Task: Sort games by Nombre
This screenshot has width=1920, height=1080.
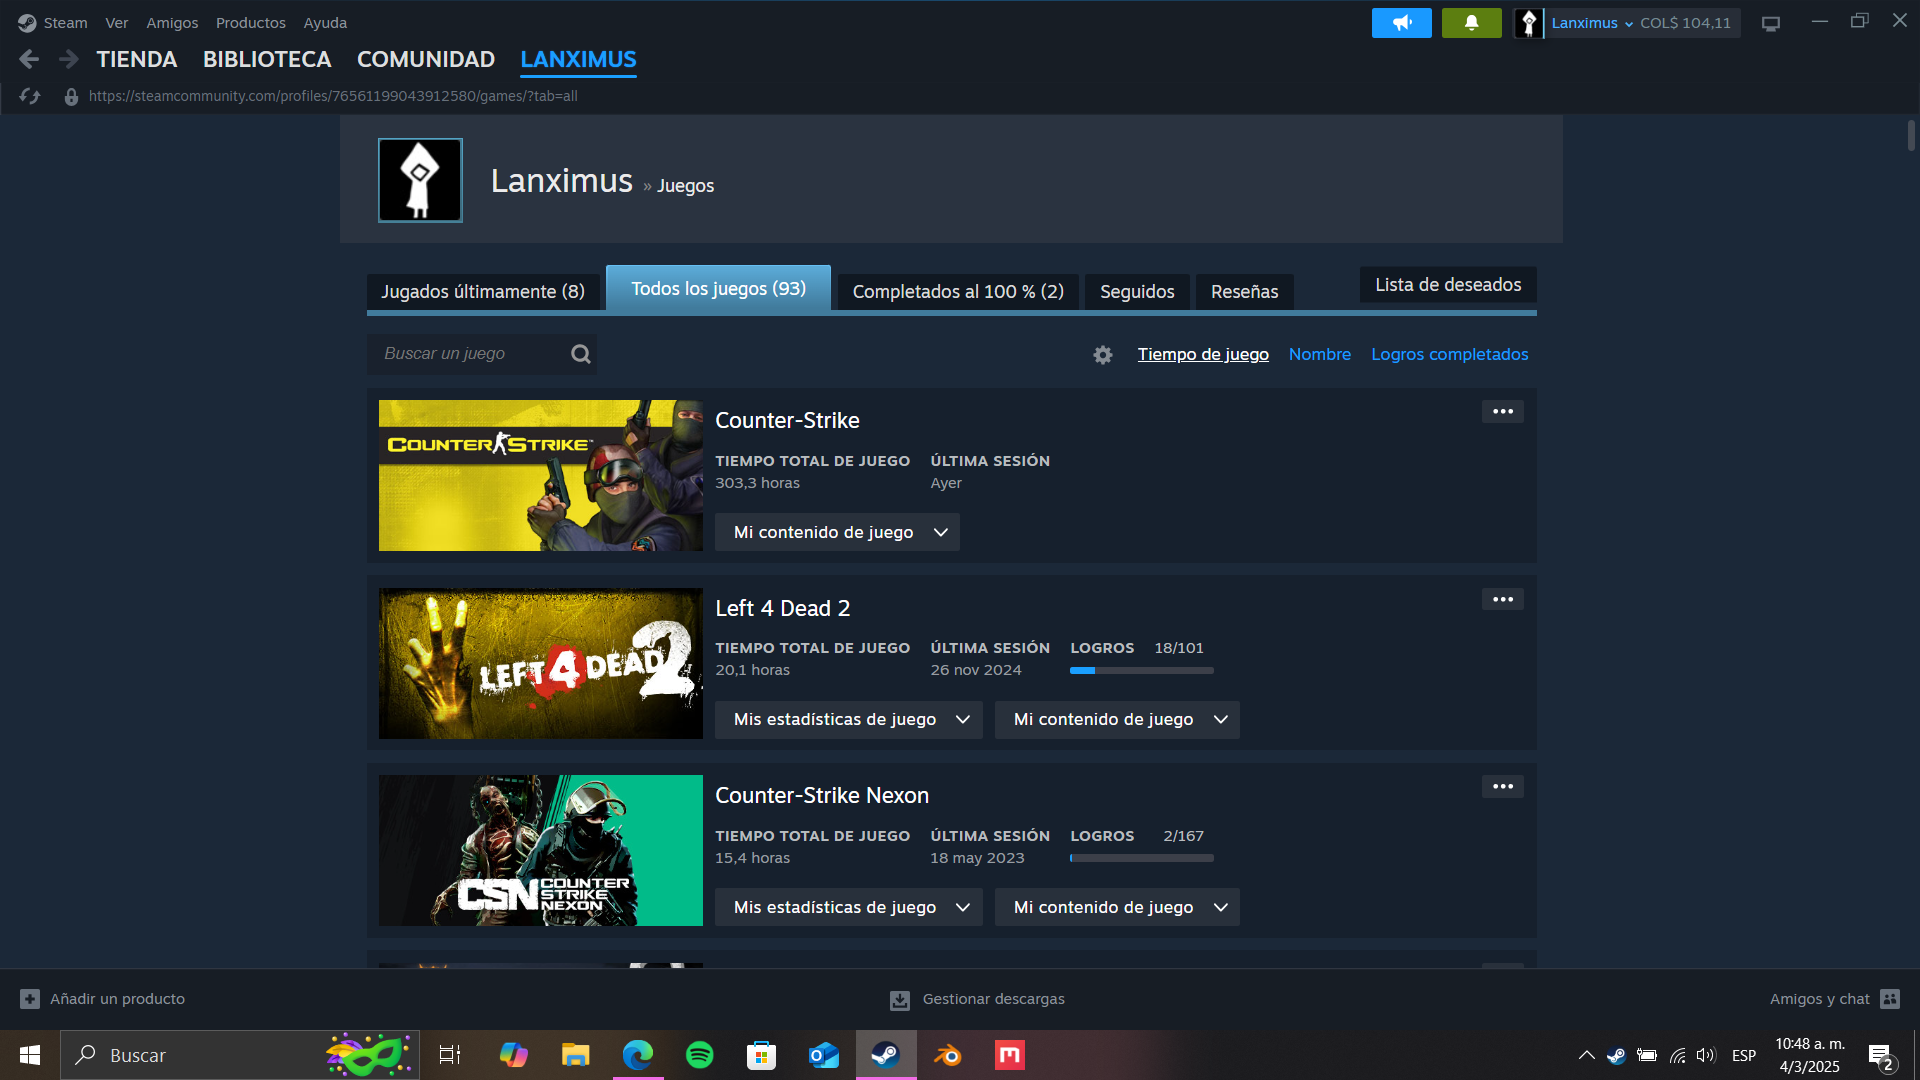Action: (1319, 354)
